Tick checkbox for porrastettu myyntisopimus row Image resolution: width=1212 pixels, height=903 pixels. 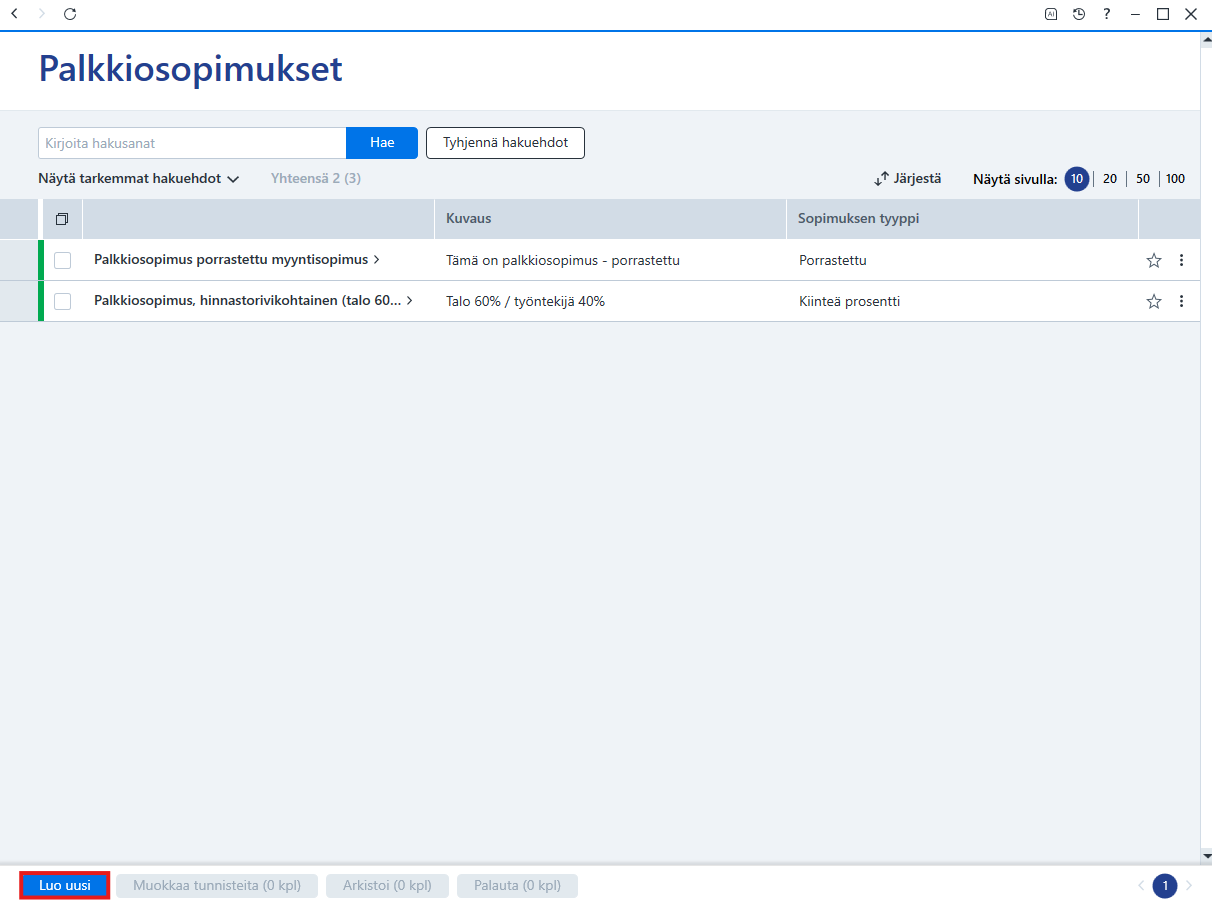coord(63,260)
